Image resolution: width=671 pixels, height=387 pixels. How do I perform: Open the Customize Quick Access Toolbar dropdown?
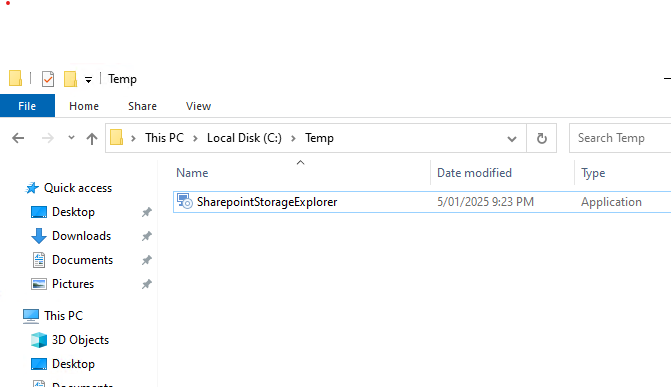[88, 80]
